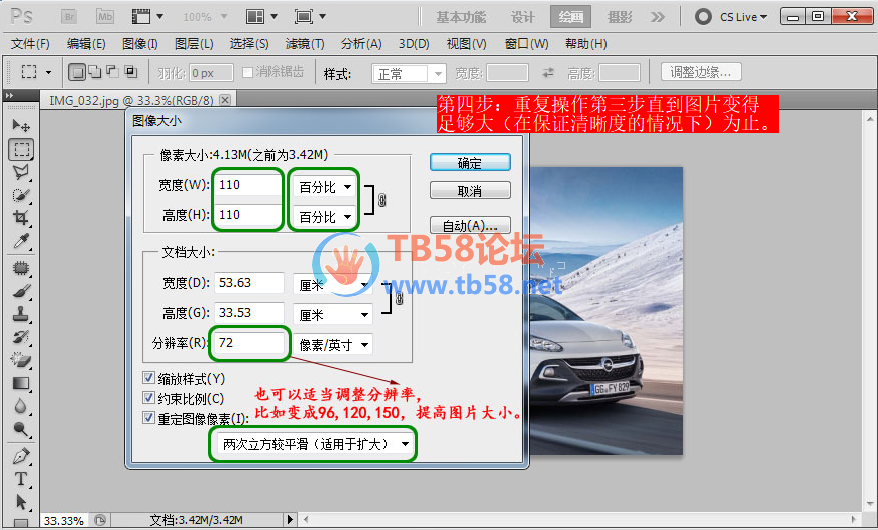Image resolution: width=878 pixels, height=530 pixels.
Task: Toggle 重定图像像素(I) checkbox
Action: click(148, 418)
